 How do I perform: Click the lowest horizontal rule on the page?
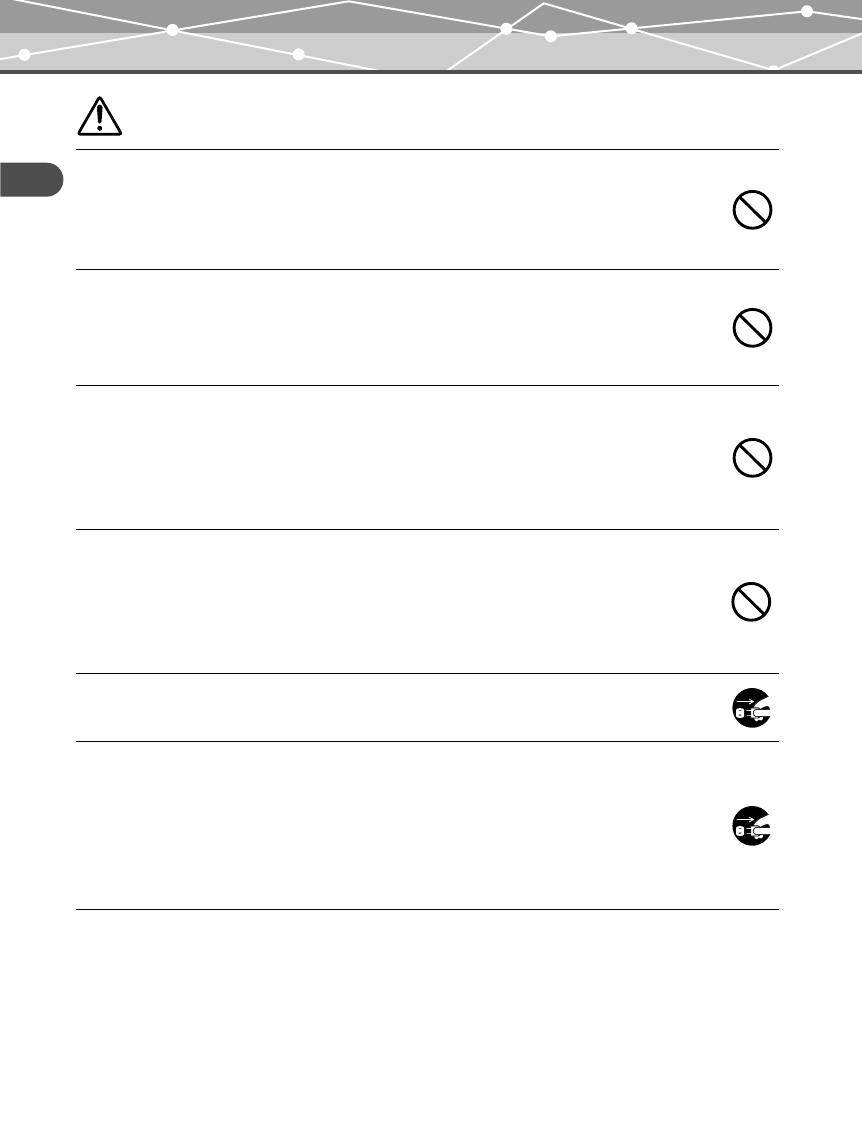[427, 909]
